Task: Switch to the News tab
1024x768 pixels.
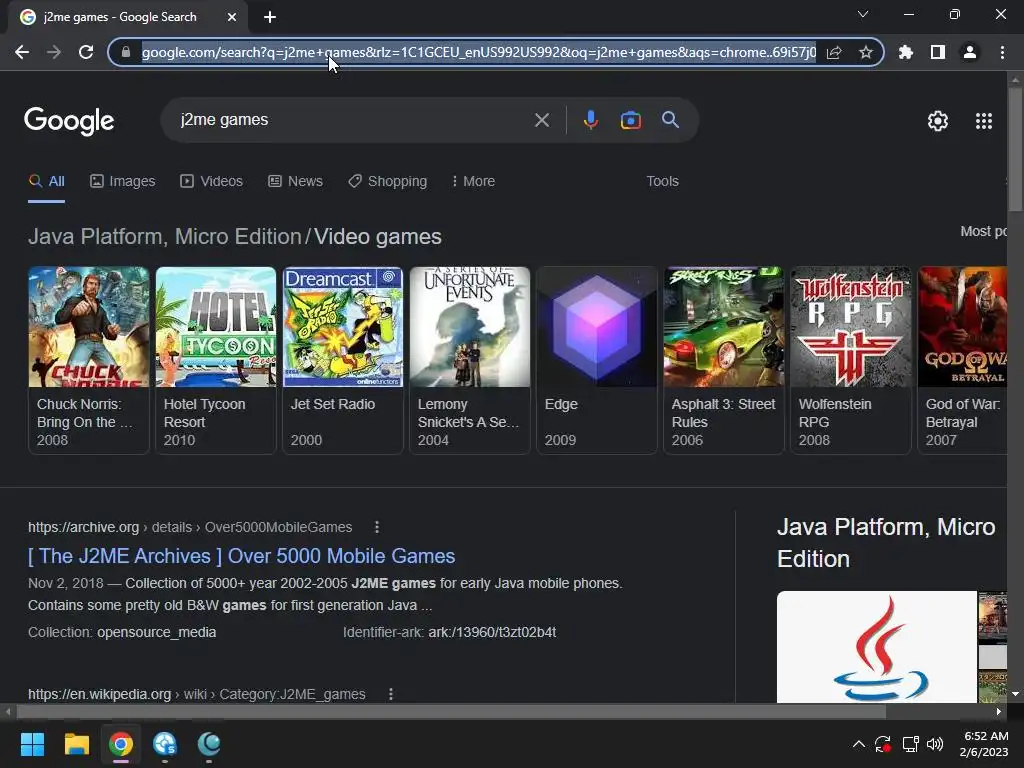Action: [295, 182]
